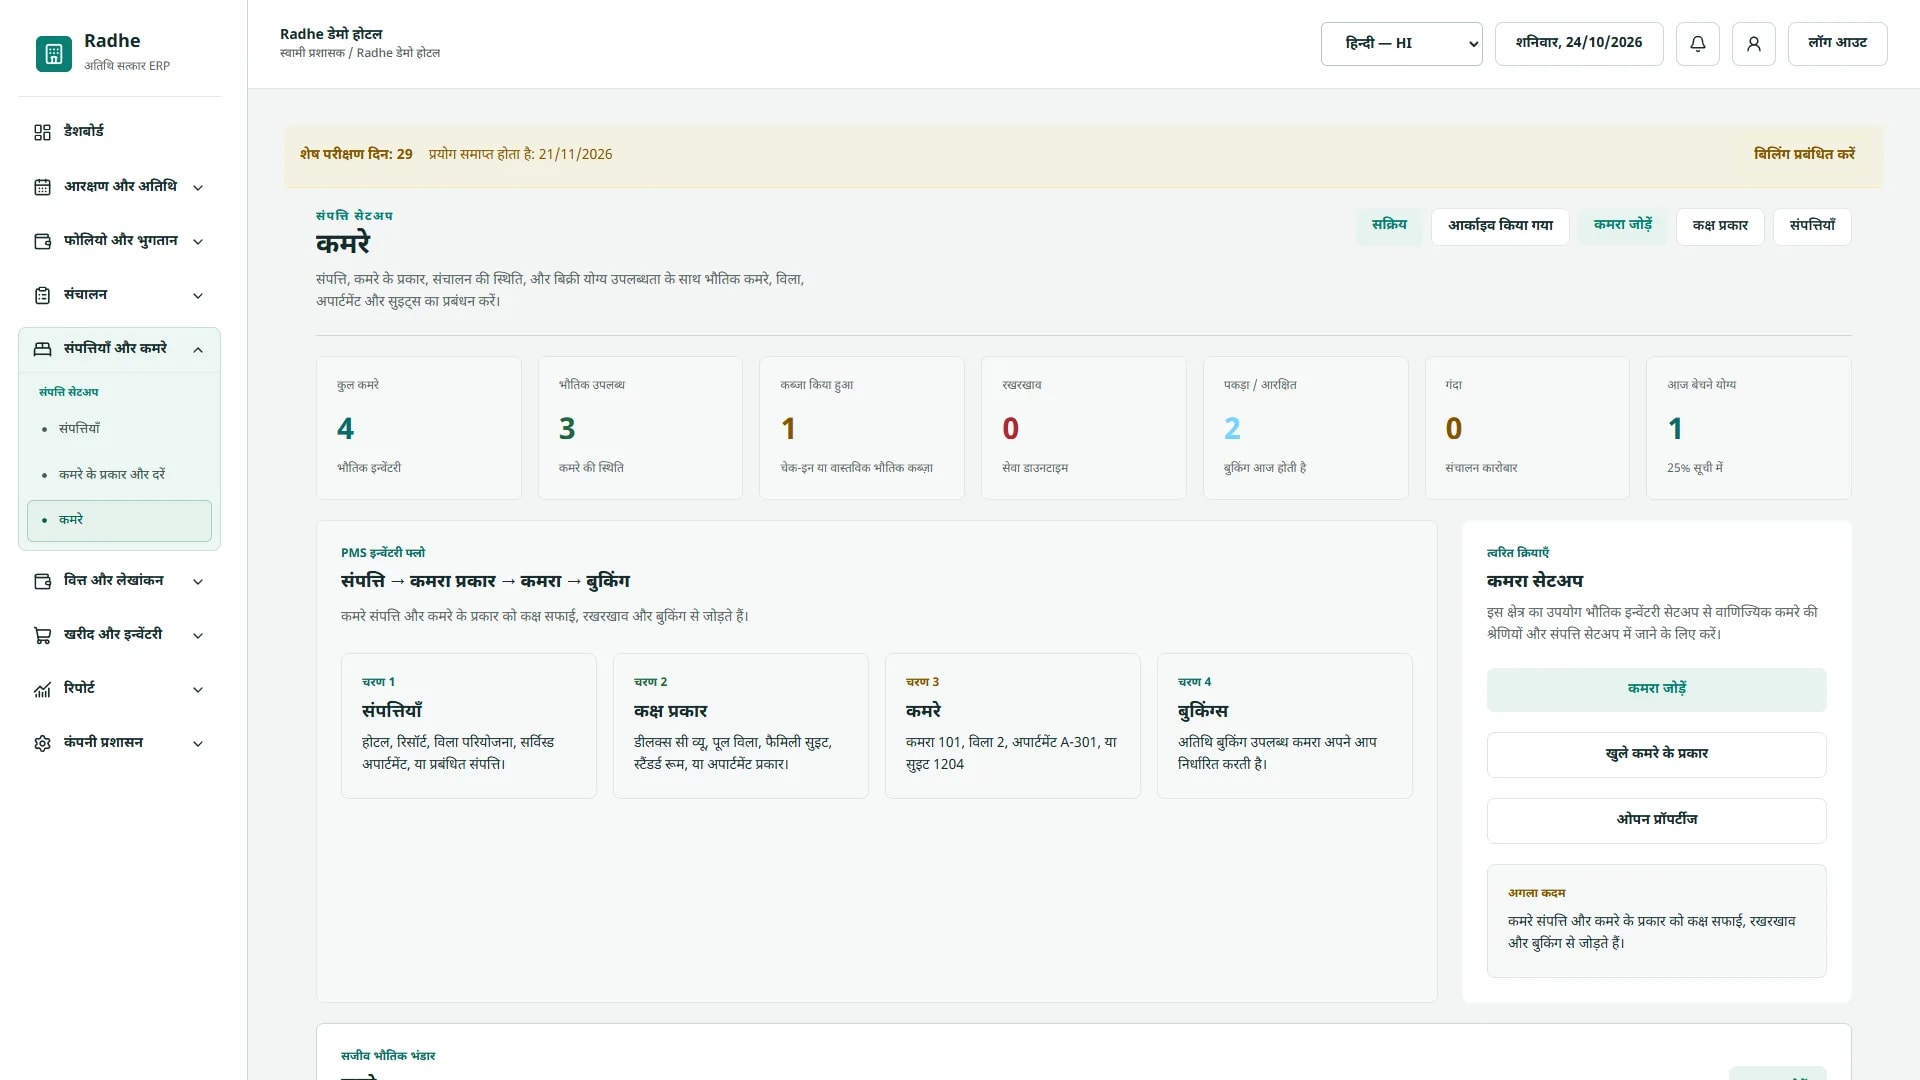This screenshot has width=1920, height=1080.
Task: Expand कंपनी प्रशासन menu chevron
Action: pyautogui.click(x=198, y=743)
